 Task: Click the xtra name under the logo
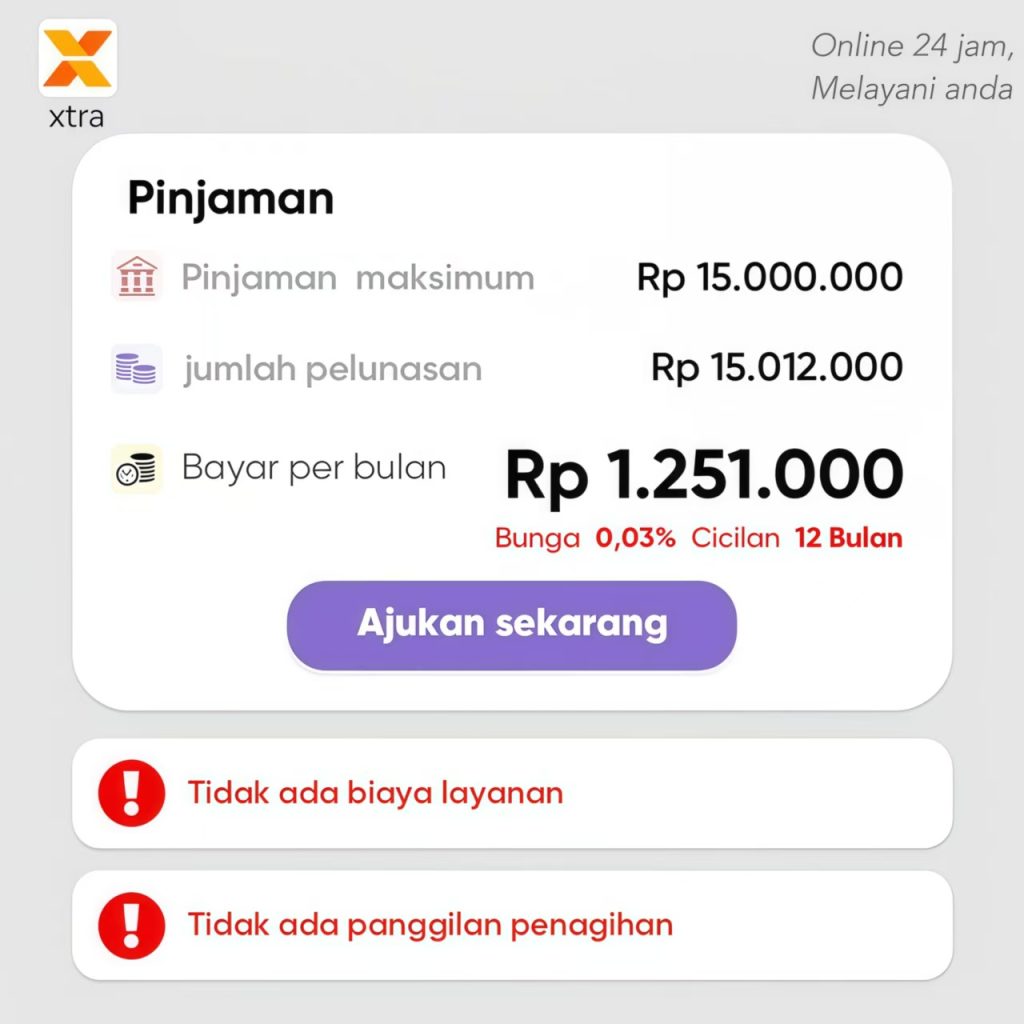(76, 117)
